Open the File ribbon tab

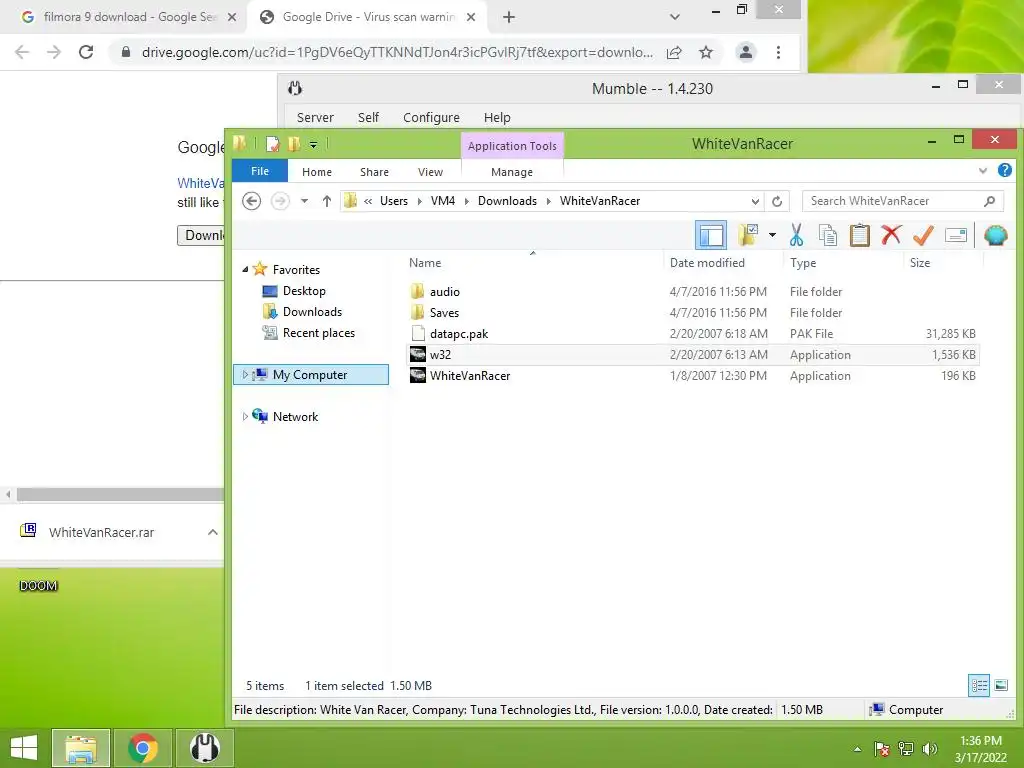click(x=260, y=171)
